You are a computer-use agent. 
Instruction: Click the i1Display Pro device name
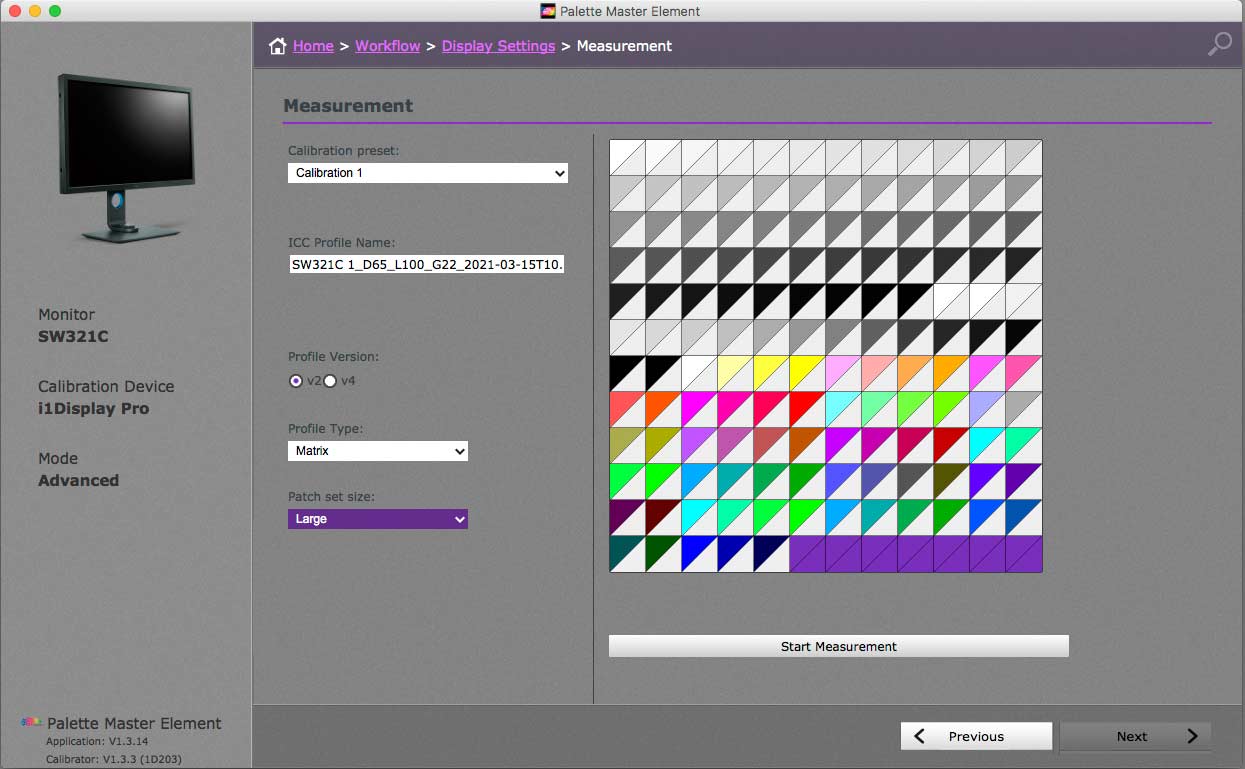pyautogui.click(x=94, y=409)
